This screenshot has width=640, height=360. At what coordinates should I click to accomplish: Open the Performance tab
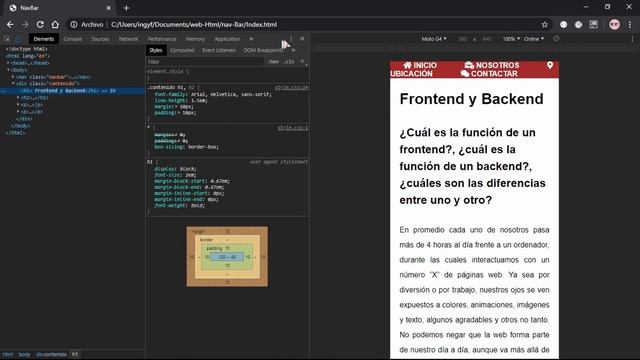click(162, 39)
